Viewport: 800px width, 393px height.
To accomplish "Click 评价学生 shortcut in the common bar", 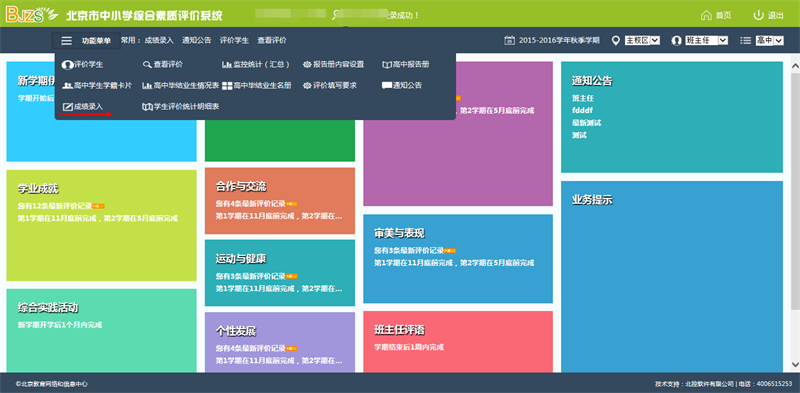I will pos(234,40).
